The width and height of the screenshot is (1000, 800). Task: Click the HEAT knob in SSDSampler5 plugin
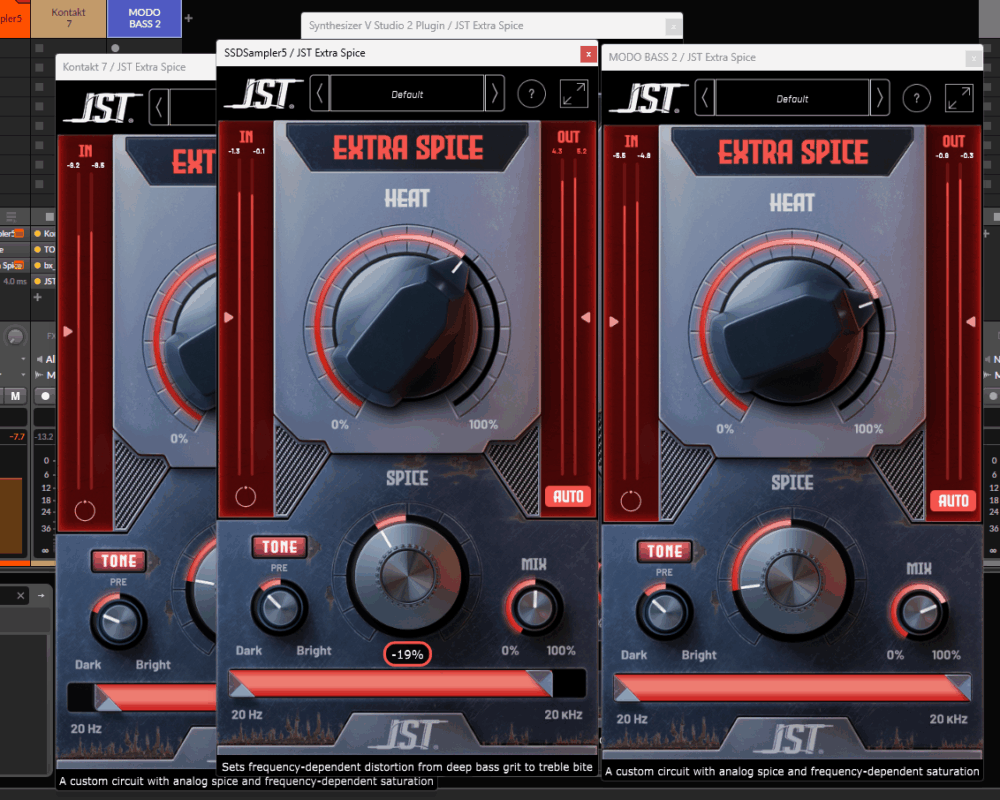click(406, 328)
